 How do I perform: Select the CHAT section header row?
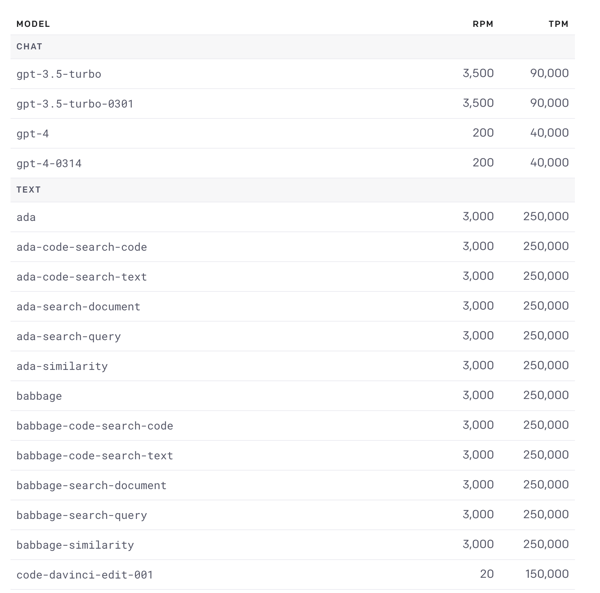pos(292,46)
